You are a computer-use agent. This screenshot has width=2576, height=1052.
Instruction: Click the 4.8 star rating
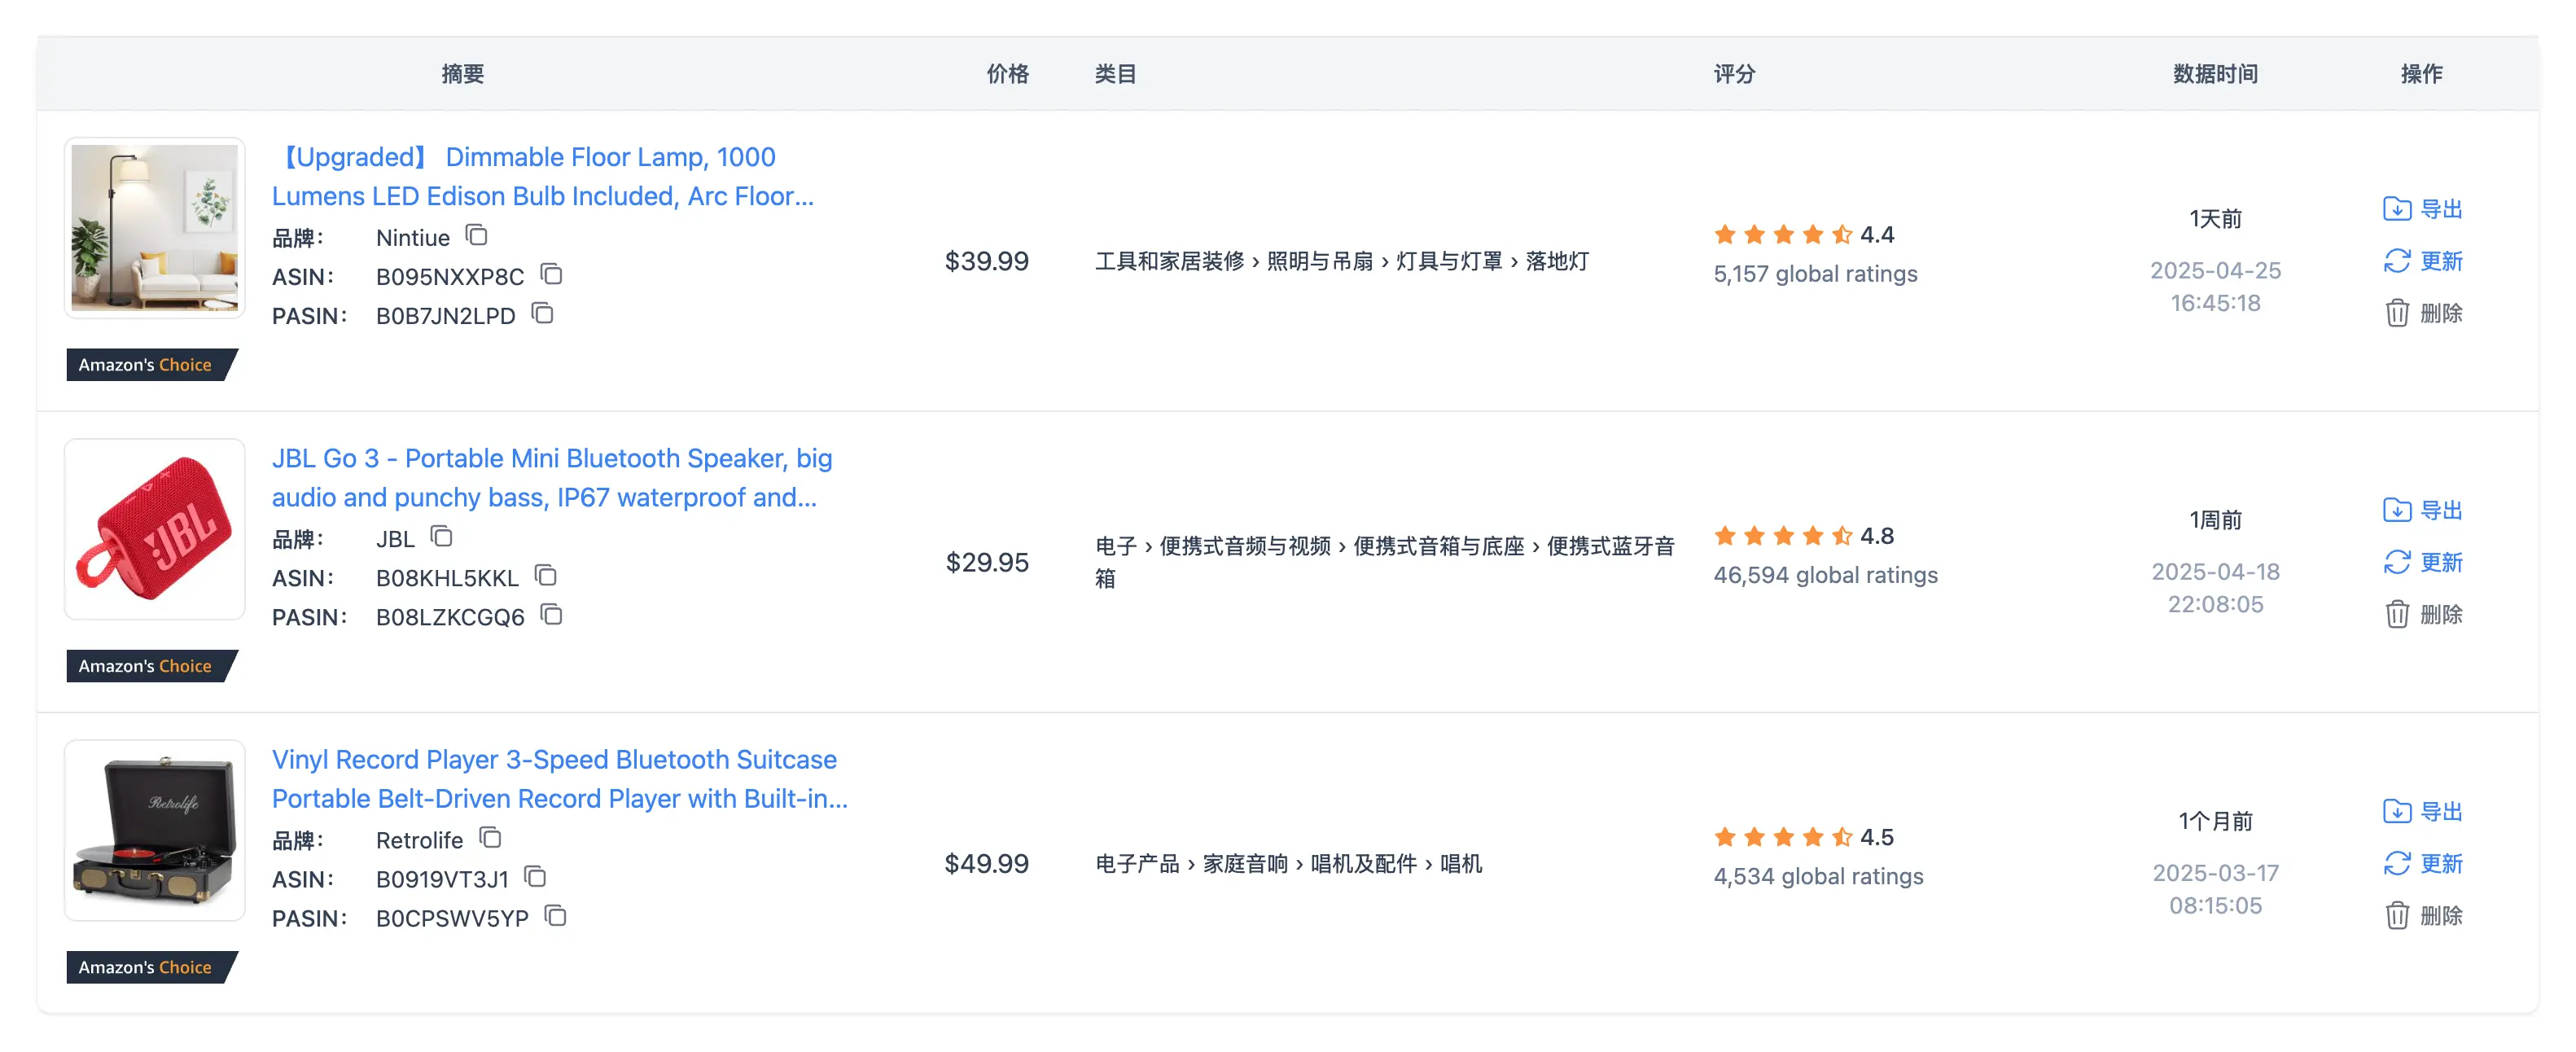(x=1803, y=536)
